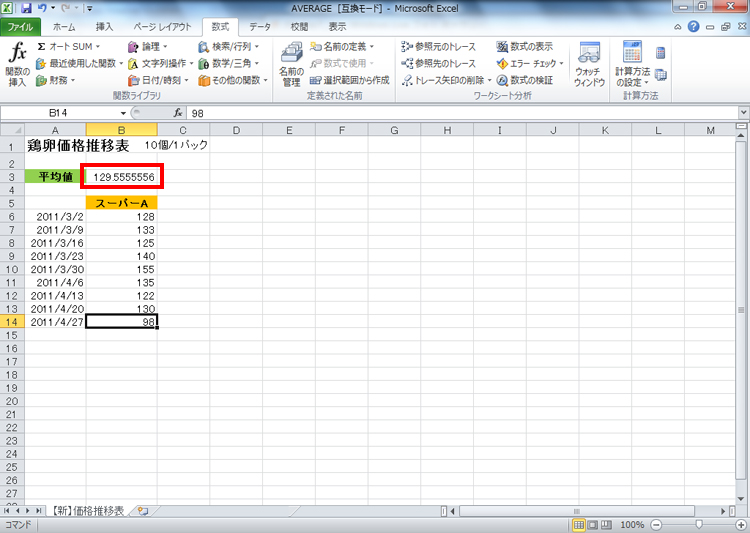Viewport: 750px width, 533px height.
Task: Click the fx icon in formula bar
Action: pyautogui.click(x=178, y=113)
